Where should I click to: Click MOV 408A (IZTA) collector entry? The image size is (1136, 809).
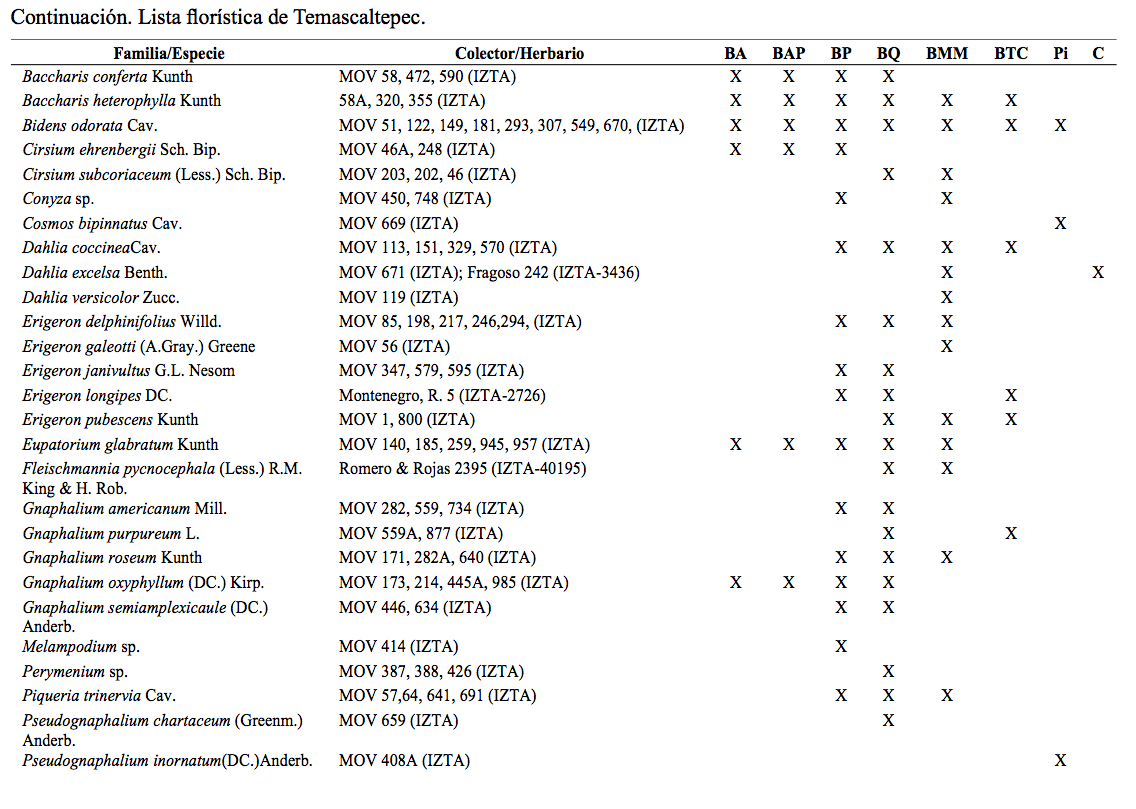404,761
